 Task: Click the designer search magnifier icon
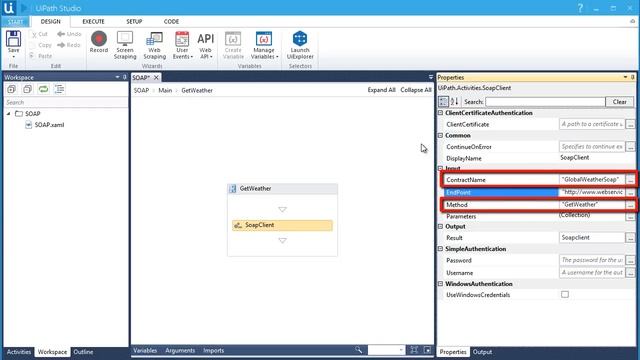pos(358,350)
